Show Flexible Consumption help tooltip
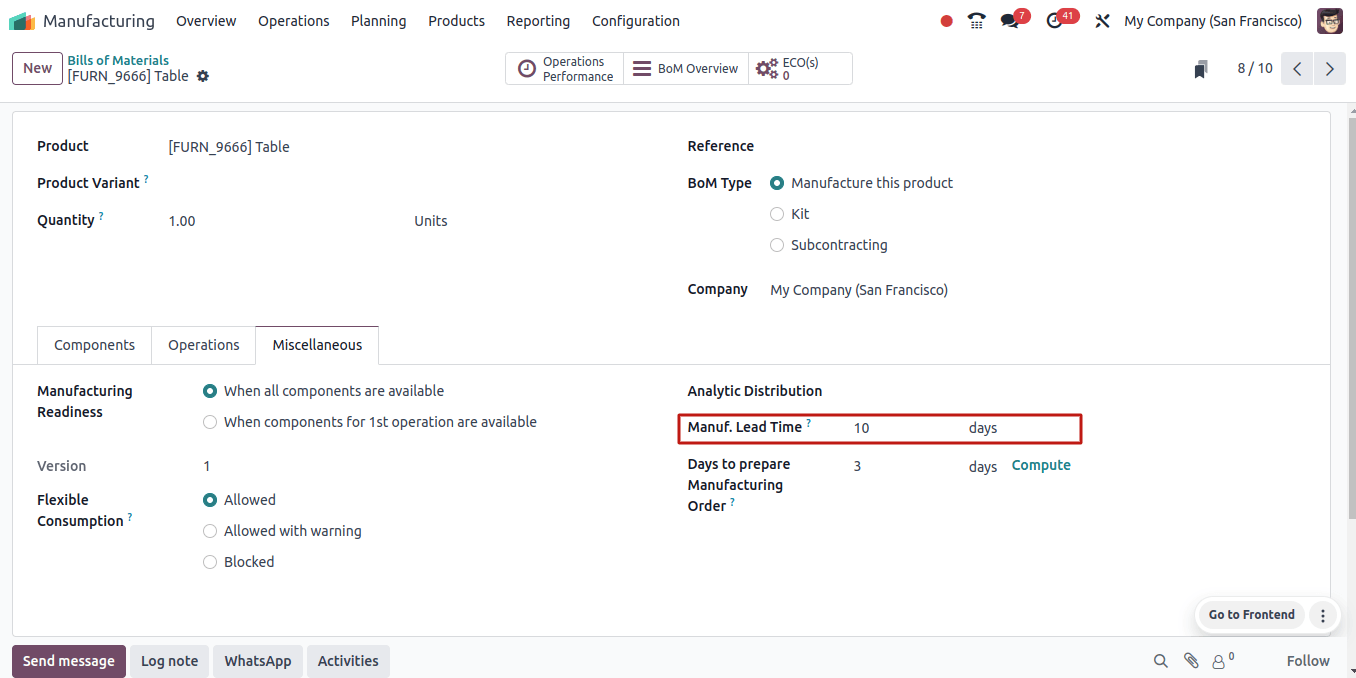This screenshot has width=1356, height=678. 130,518
